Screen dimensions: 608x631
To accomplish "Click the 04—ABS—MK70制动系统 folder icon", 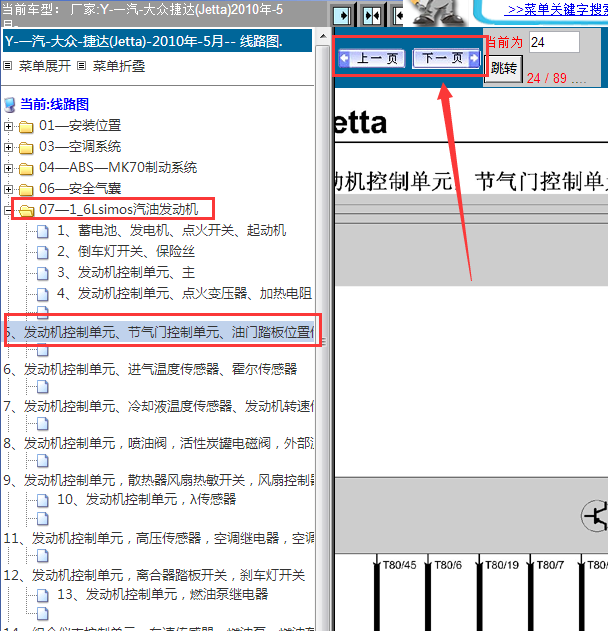I will (x=26, y=169).
